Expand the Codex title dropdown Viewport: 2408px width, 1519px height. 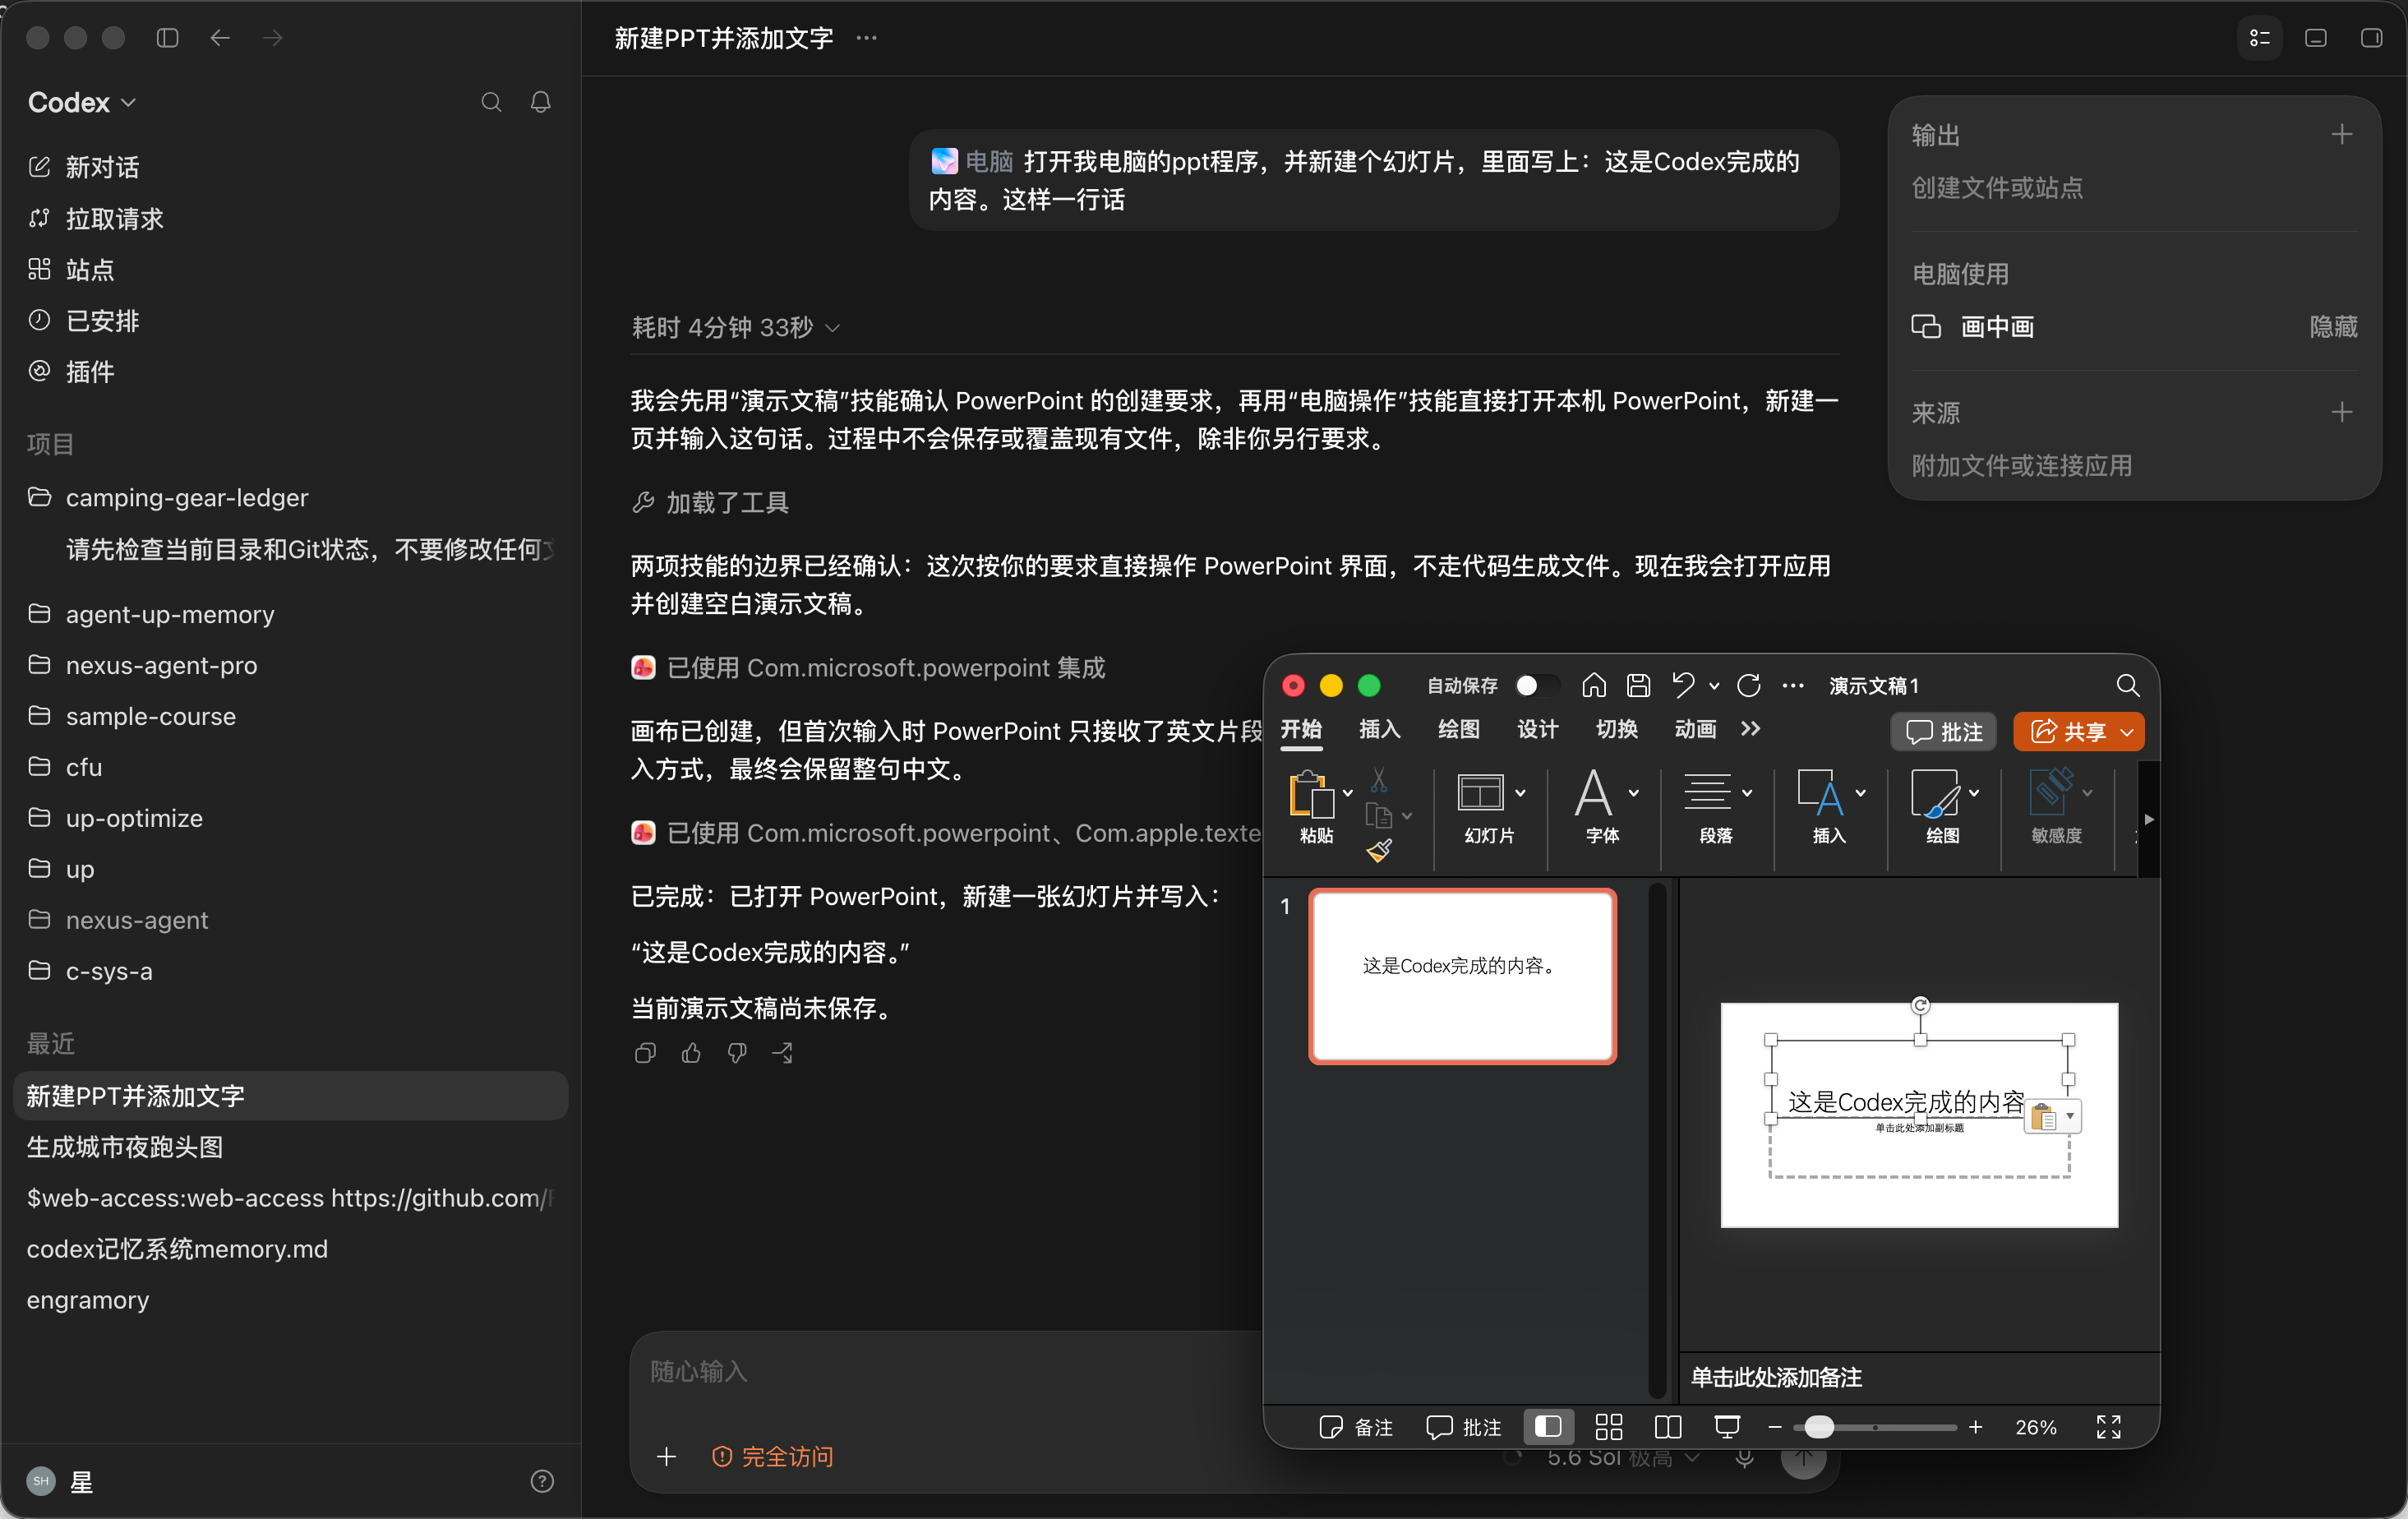tap(82, 102)
